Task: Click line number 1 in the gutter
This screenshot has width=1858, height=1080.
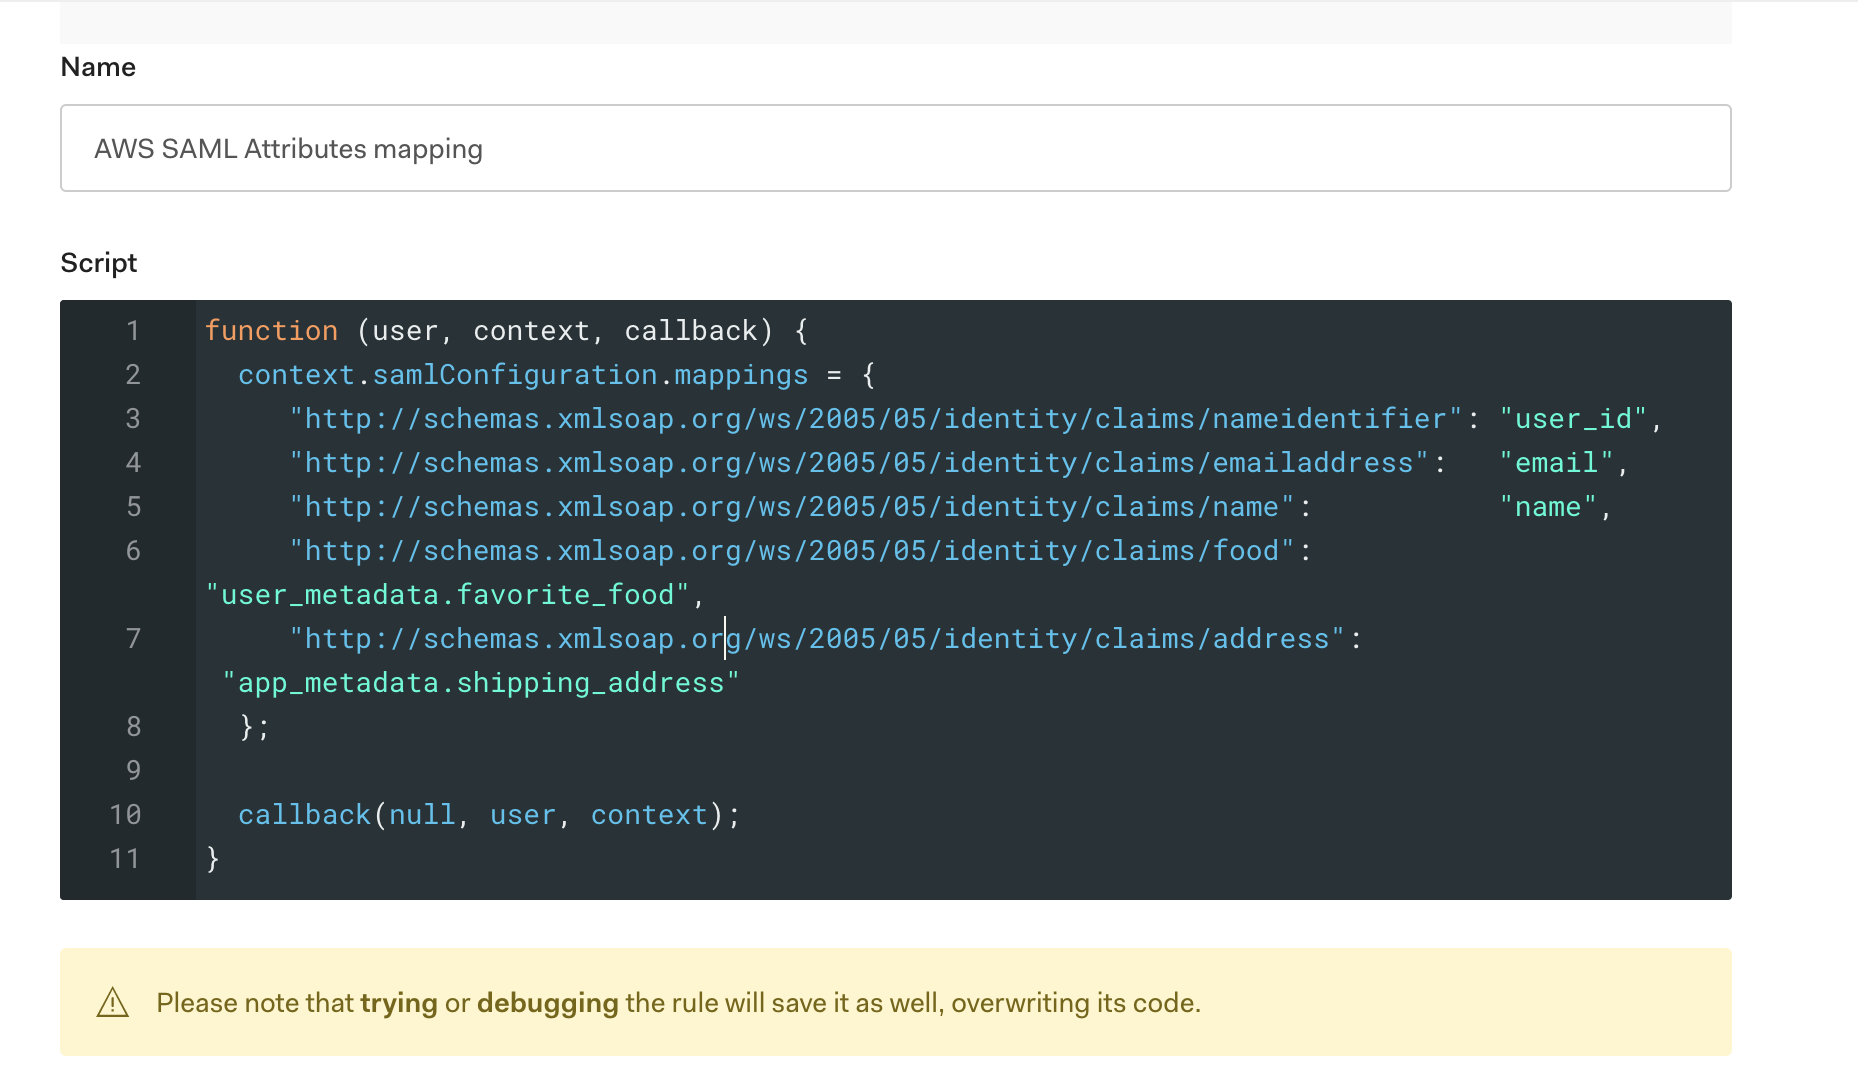Action: pos(133,330)
